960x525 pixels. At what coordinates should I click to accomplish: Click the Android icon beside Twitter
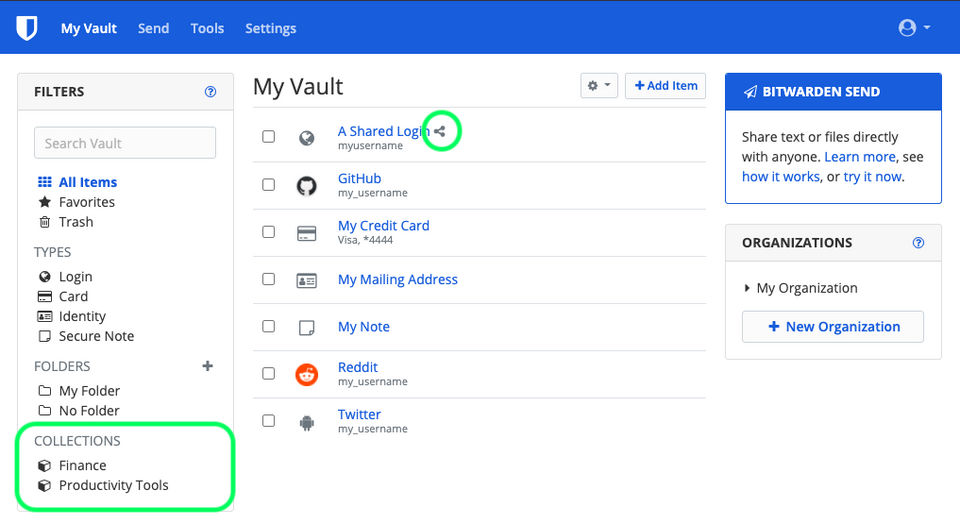(307, 422)
